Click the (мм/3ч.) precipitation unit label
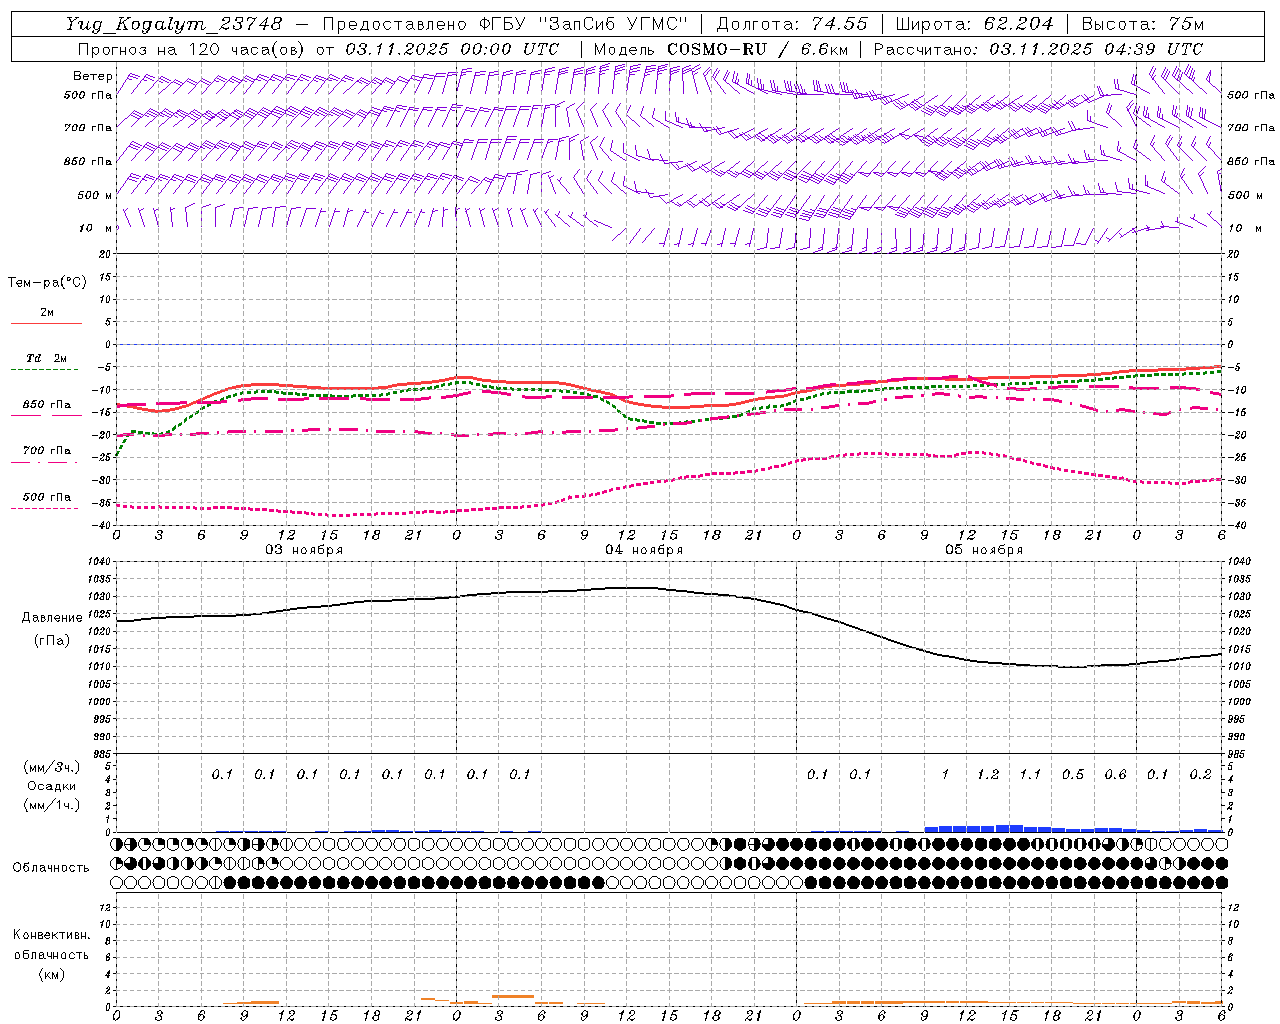This screenshot has height=1024, width=1280. pyautogui.click(x=51, y=767)
